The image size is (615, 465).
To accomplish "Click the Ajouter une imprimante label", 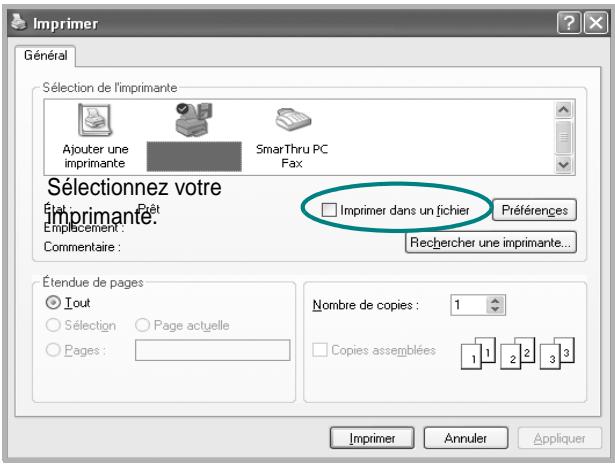I will [x=95, y=156].
